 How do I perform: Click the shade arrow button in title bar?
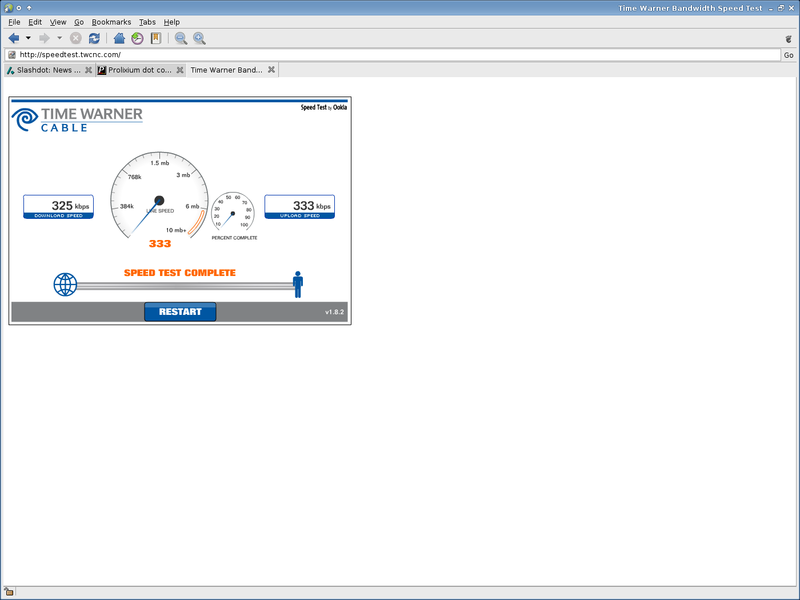click(x=29, y=8)
